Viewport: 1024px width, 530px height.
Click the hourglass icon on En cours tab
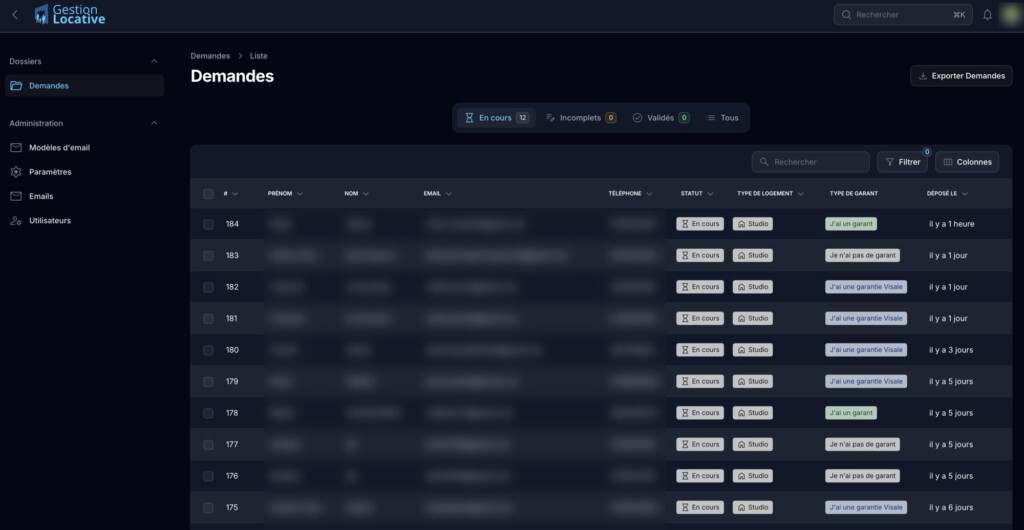tap(469, 118)
